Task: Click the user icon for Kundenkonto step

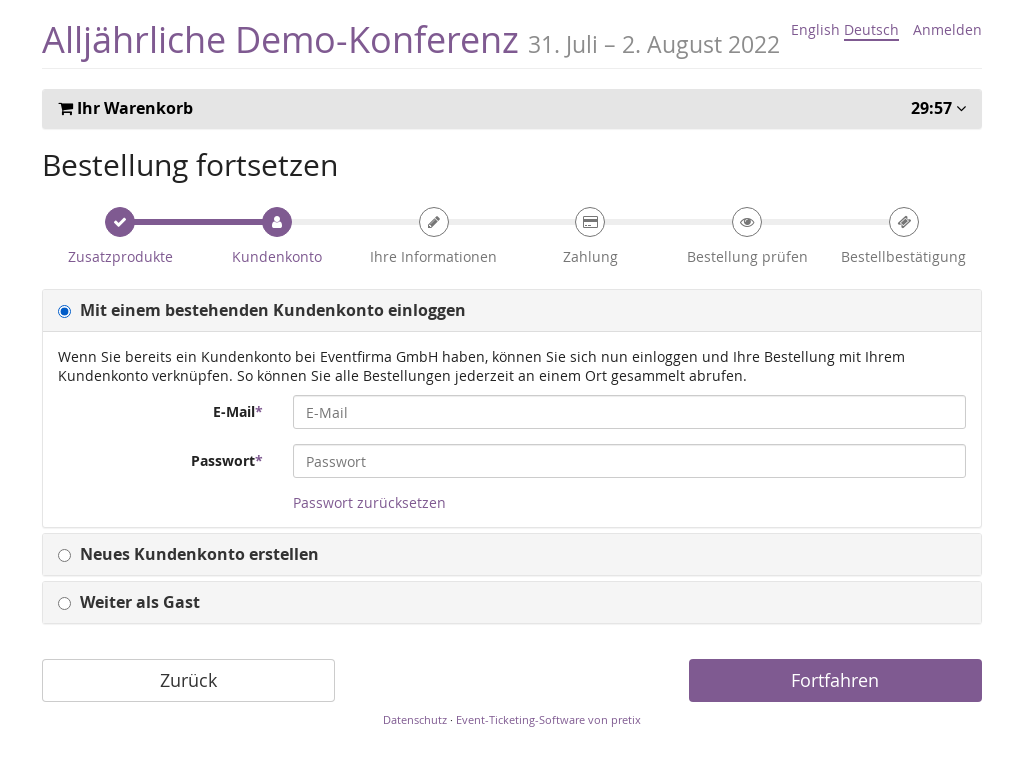Action: point(277,222)
